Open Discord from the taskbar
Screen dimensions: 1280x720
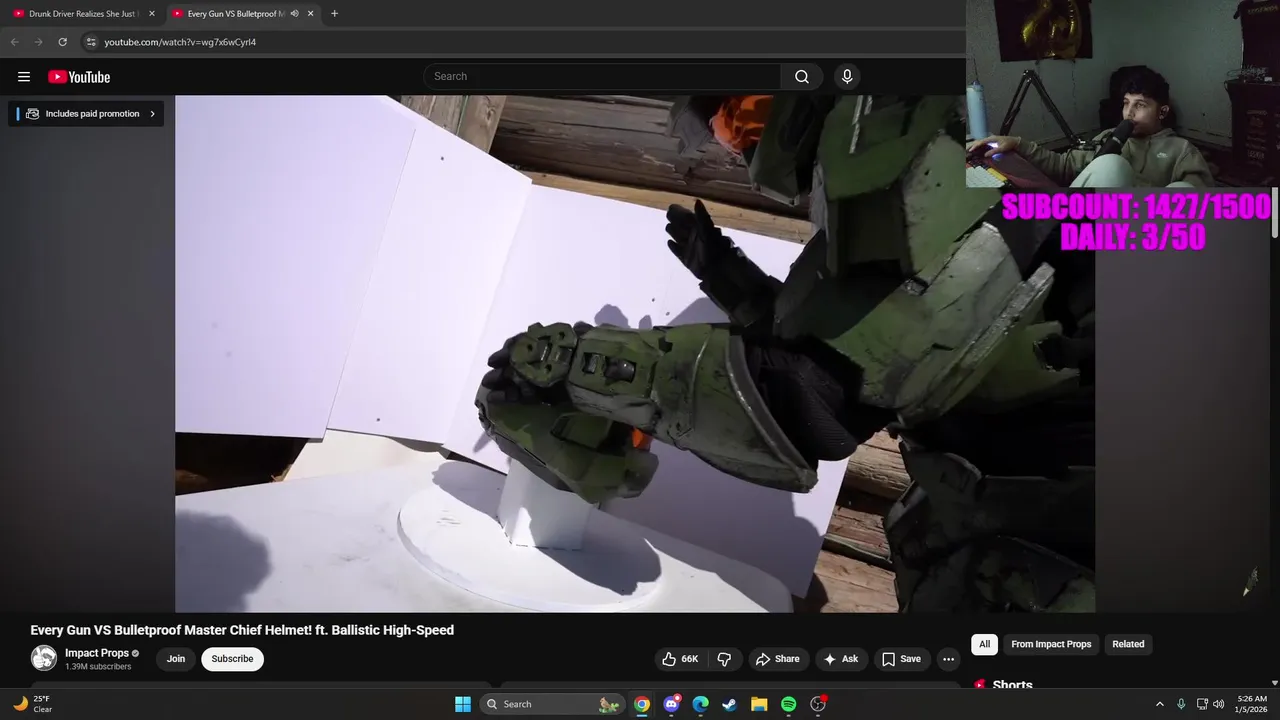click(672, 704)
